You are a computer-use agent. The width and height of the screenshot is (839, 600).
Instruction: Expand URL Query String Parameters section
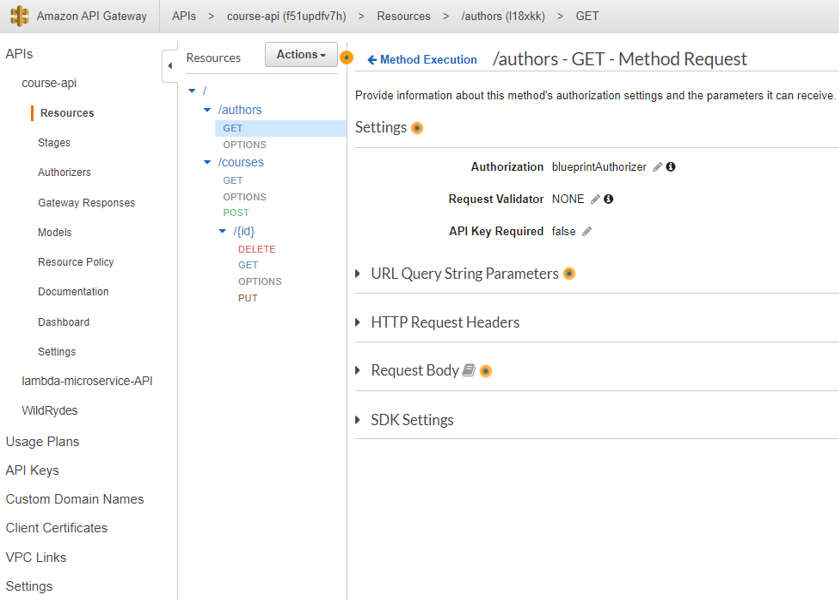pos(358,274)
